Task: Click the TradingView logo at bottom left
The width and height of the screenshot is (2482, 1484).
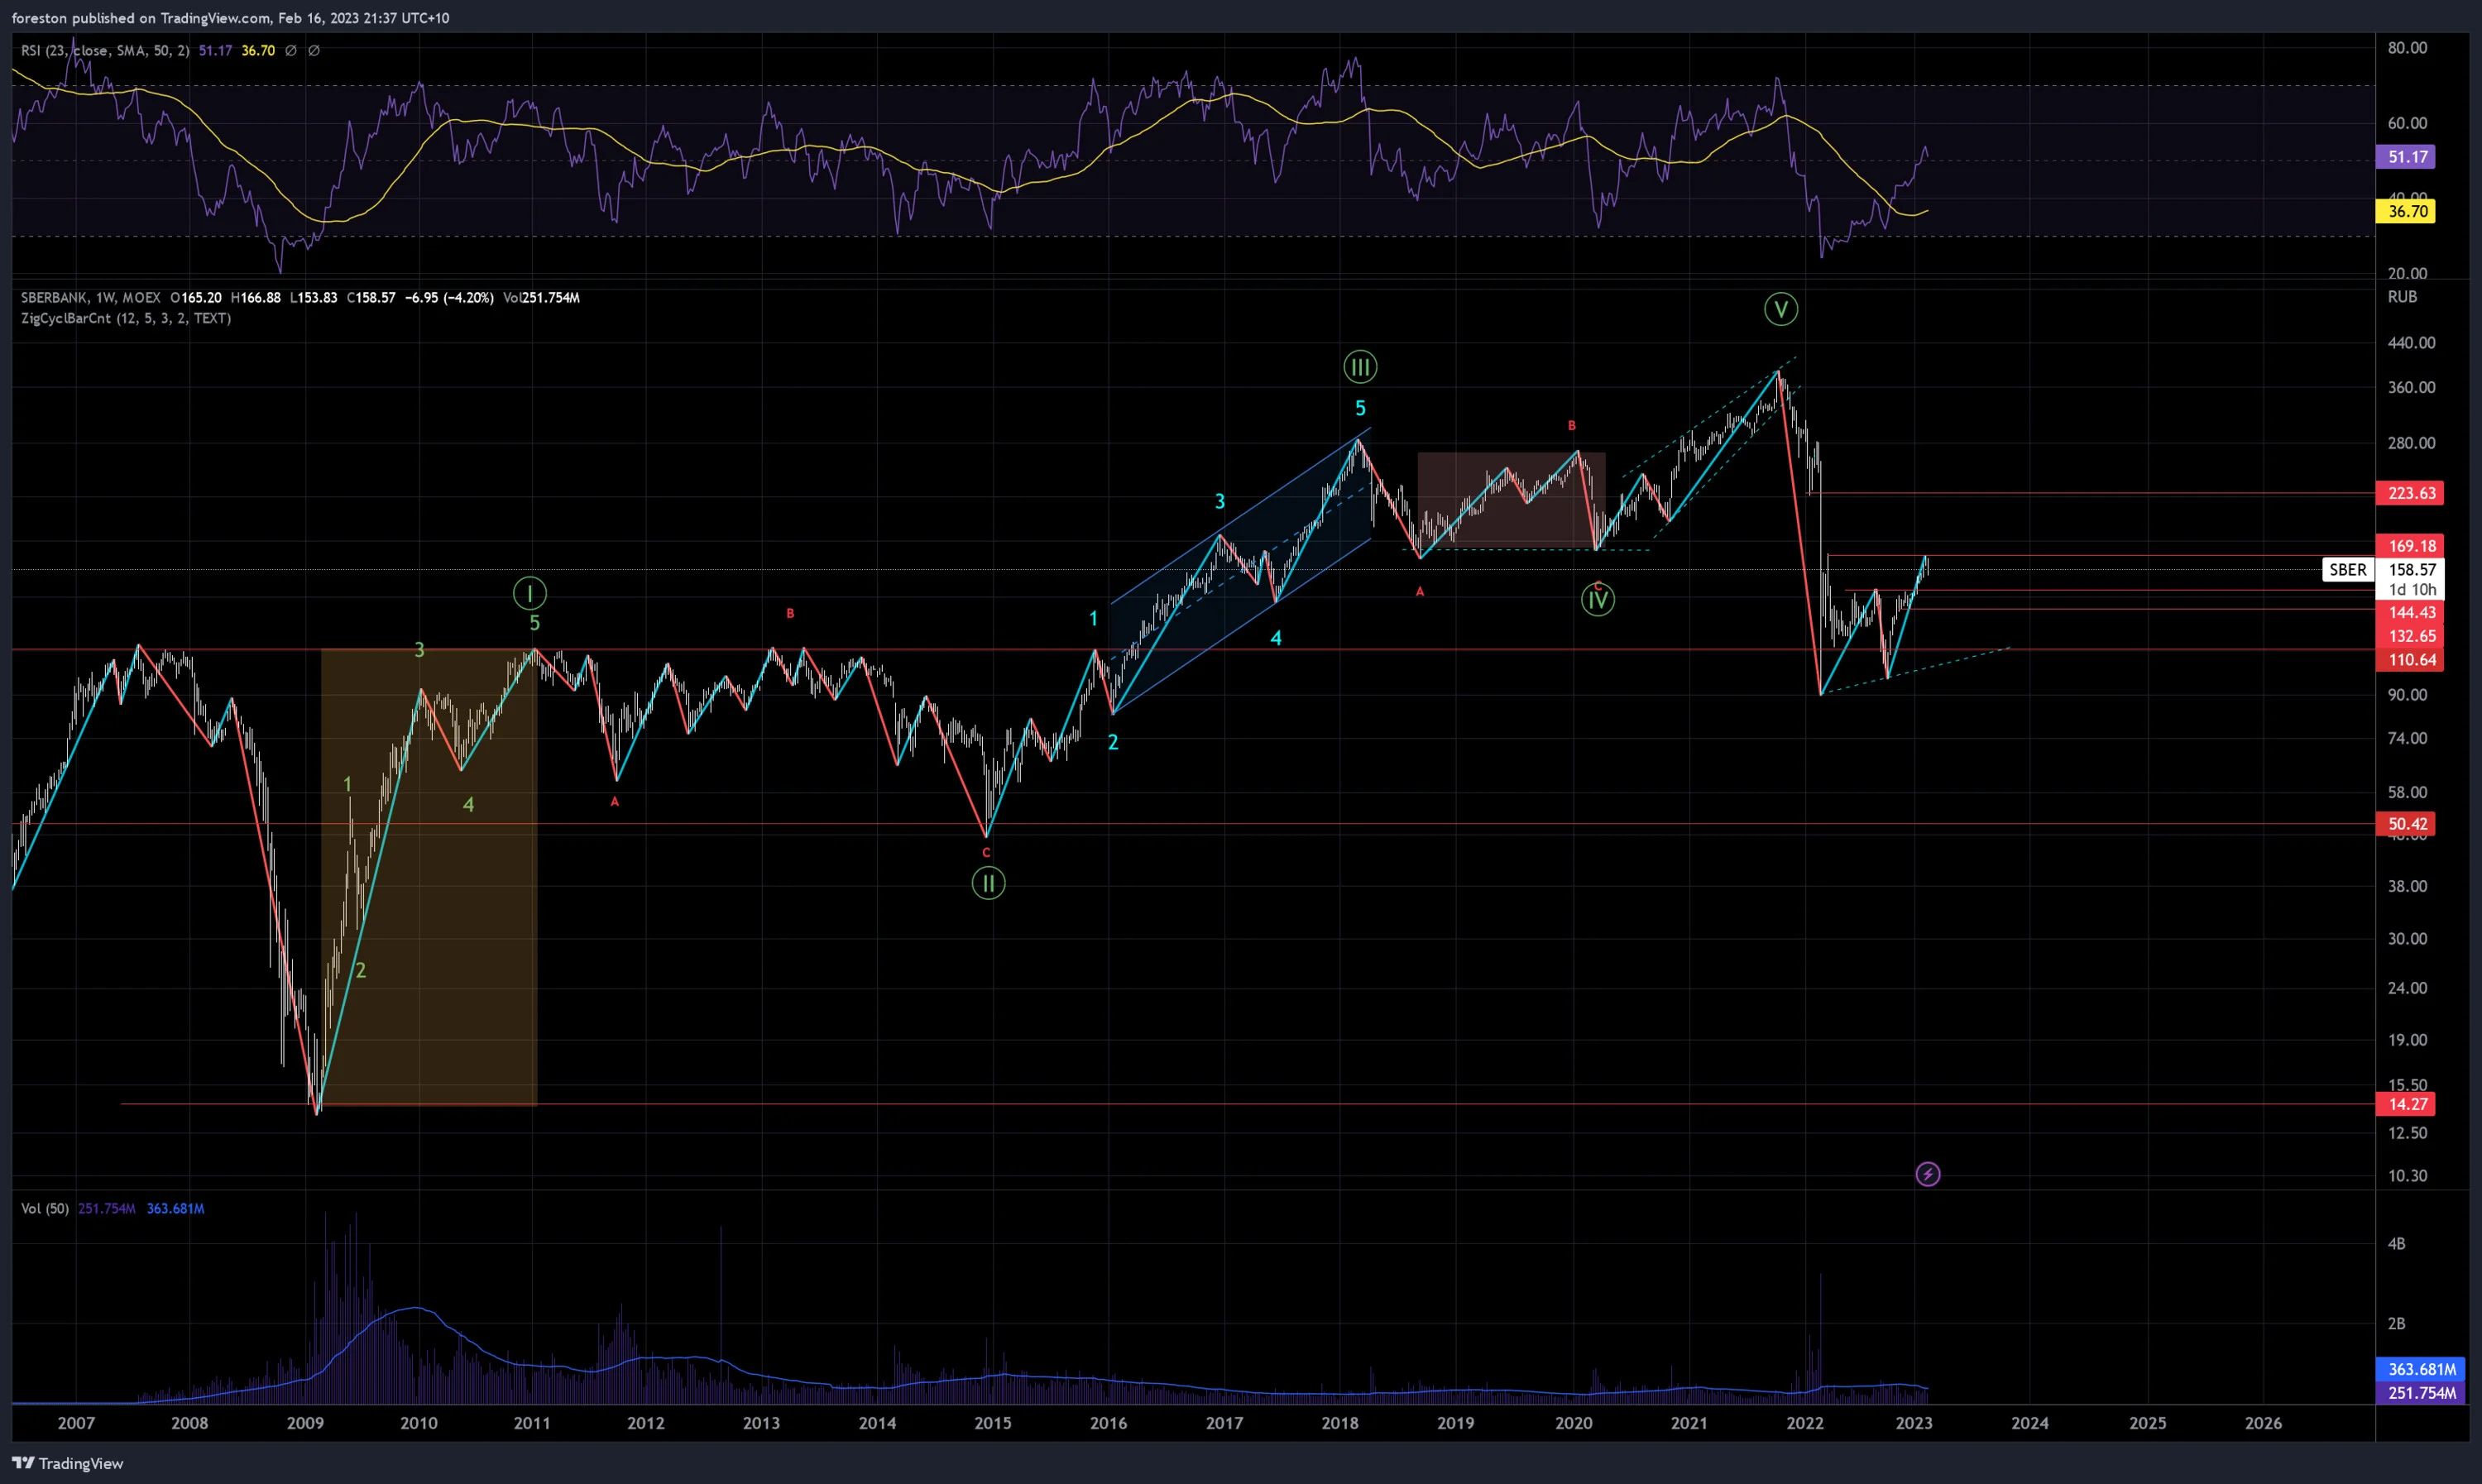Action: coord(68,1463)
